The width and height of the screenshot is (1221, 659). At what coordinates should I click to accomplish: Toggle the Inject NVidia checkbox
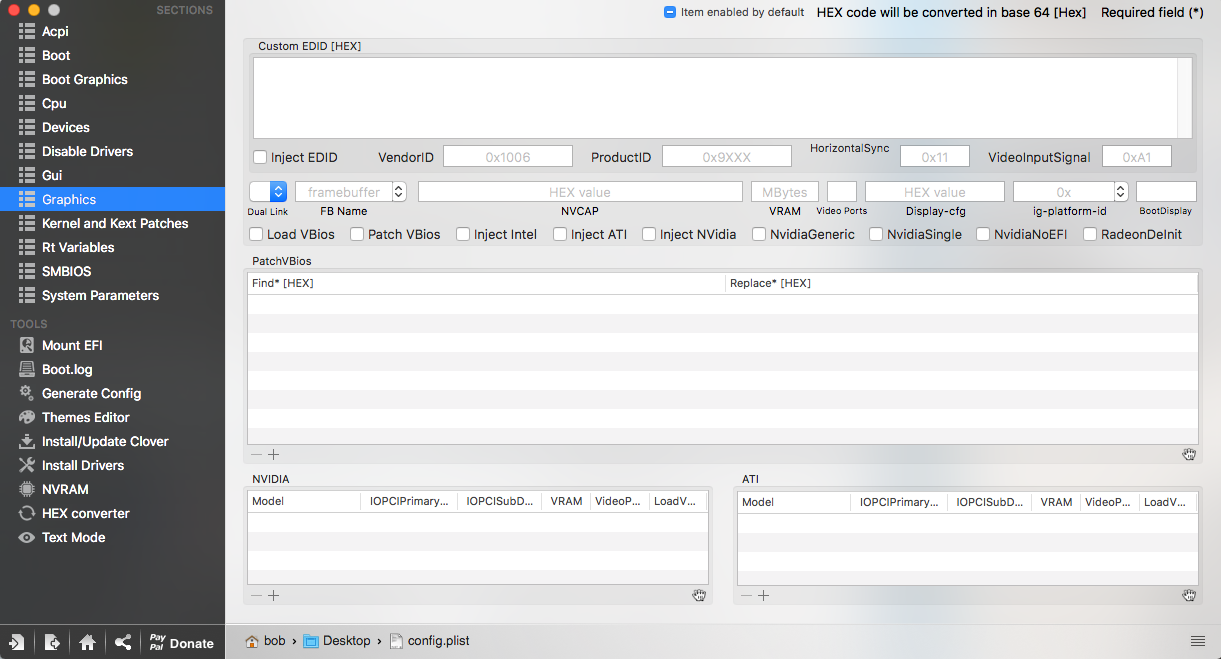(x=649, y=234)
